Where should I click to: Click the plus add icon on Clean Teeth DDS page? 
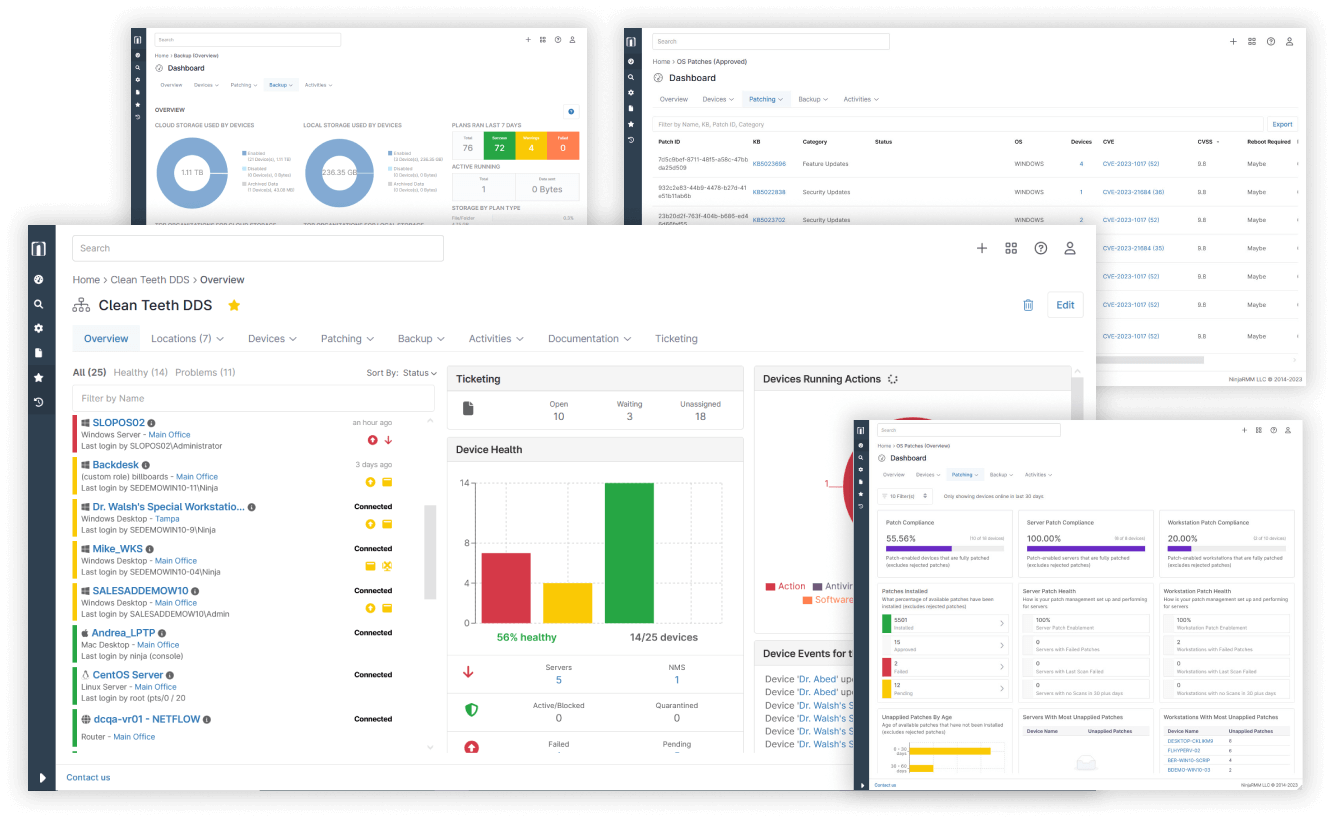[x=981, y=248]
